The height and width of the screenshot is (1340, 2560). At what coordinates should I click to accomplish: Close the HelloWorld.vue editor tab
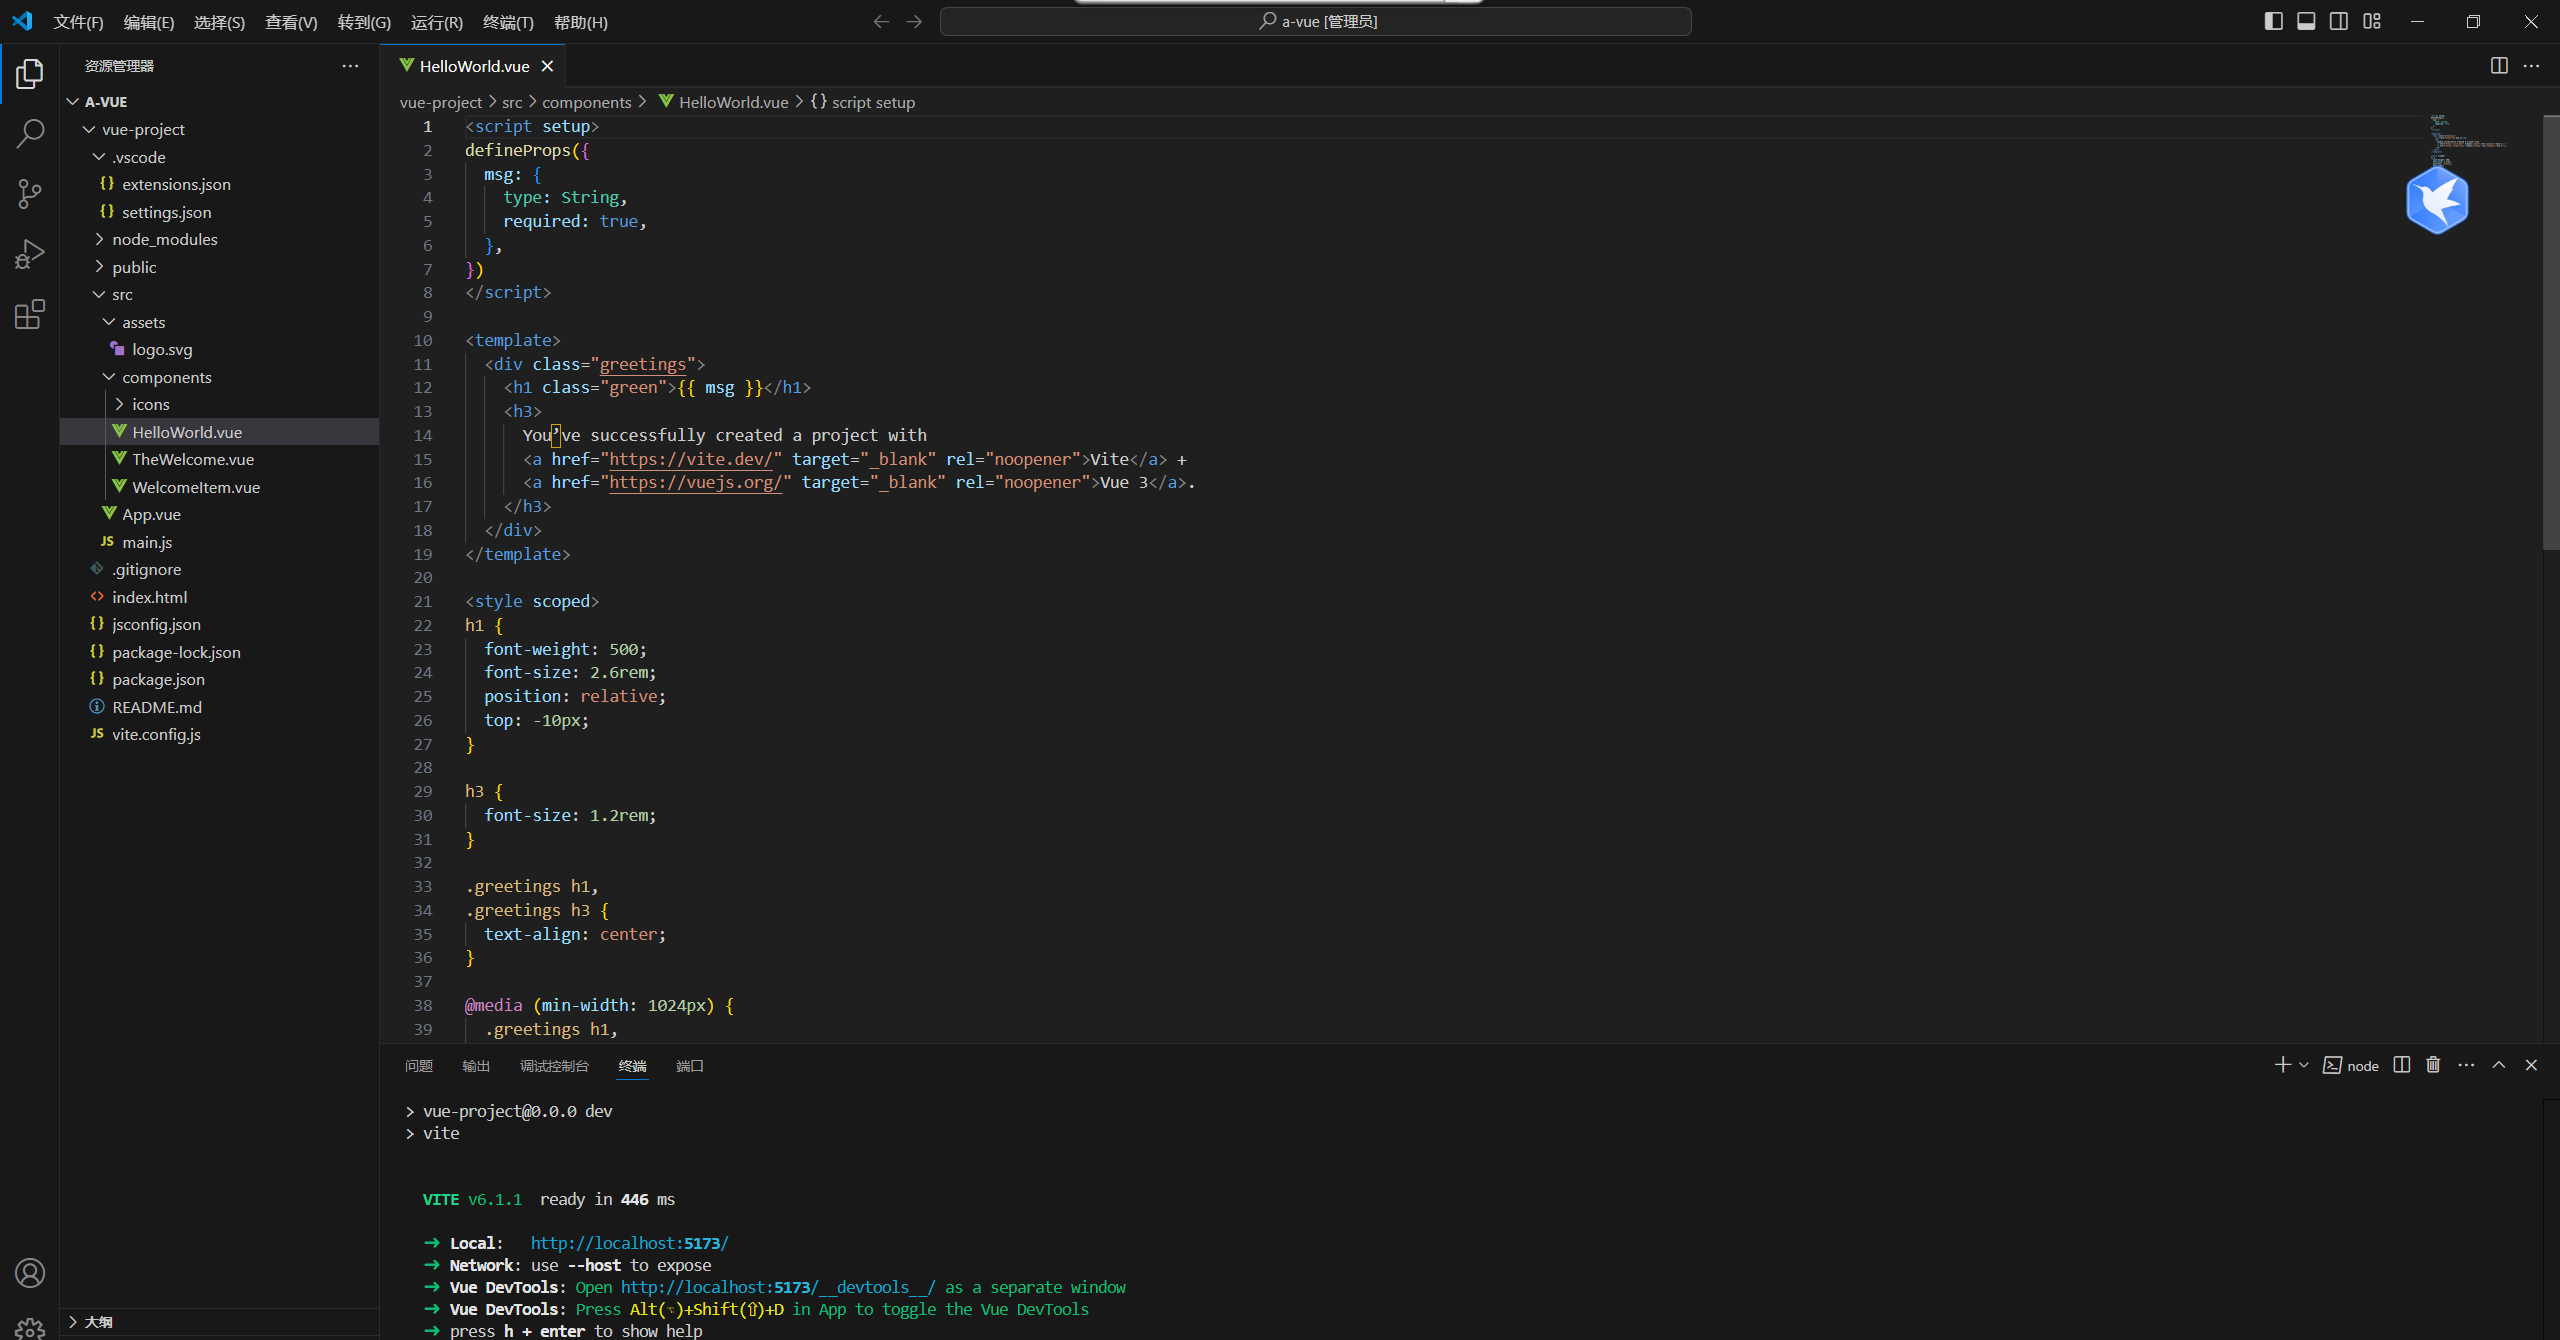coord(547,66)
